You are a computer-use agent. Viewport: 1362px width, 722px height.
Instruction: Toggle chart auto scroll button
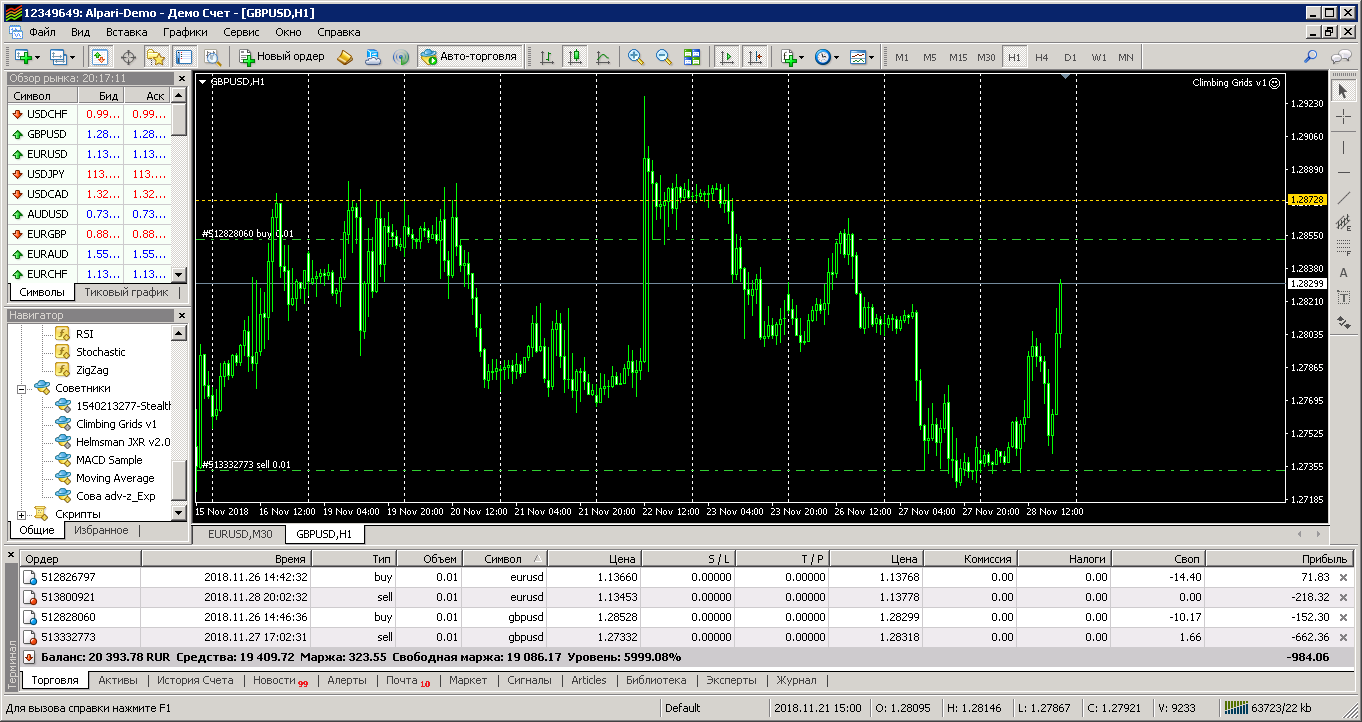727,57
